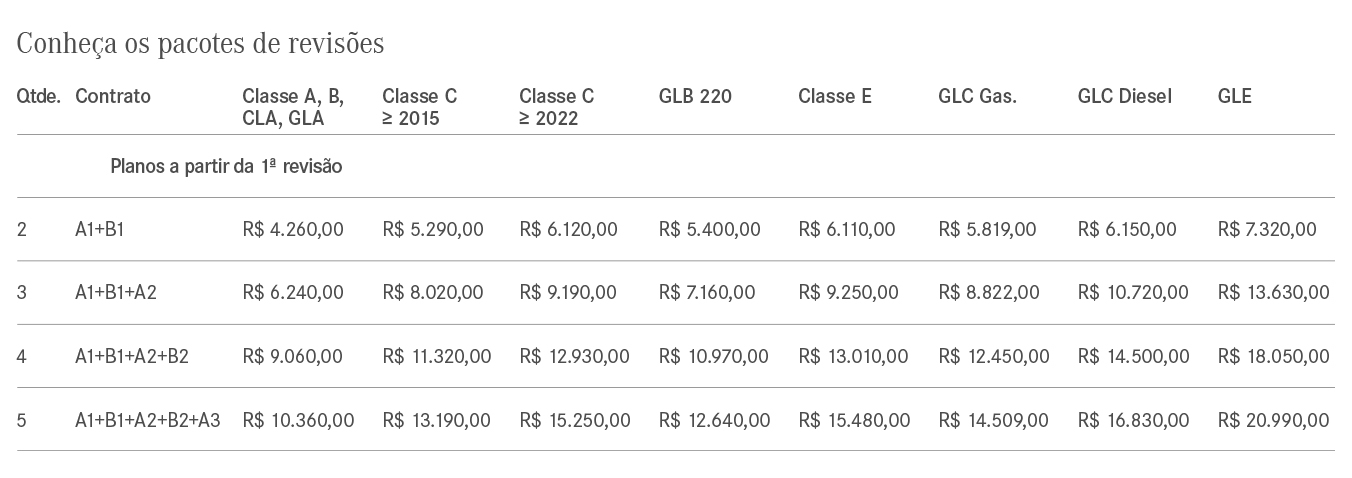Viewport: 1352px width, 478px height.
Task: Click the 'GLB 220' column header
Action: tap(695, 97)
